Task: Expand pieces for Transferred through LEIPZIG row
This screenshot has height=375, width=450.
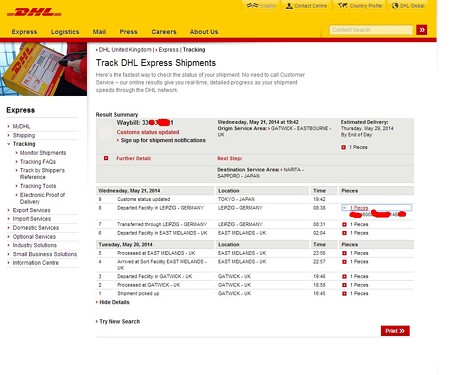Action: point(344,224)
